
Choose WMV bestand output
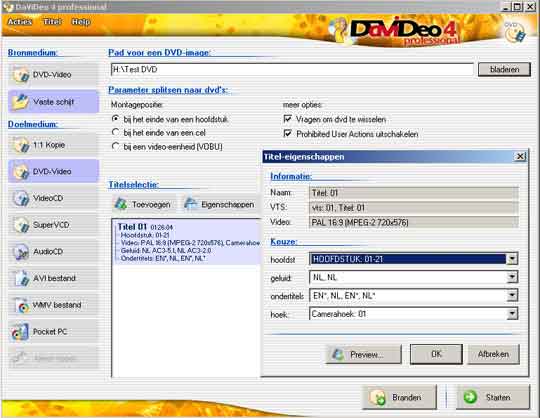click(53, 305)
